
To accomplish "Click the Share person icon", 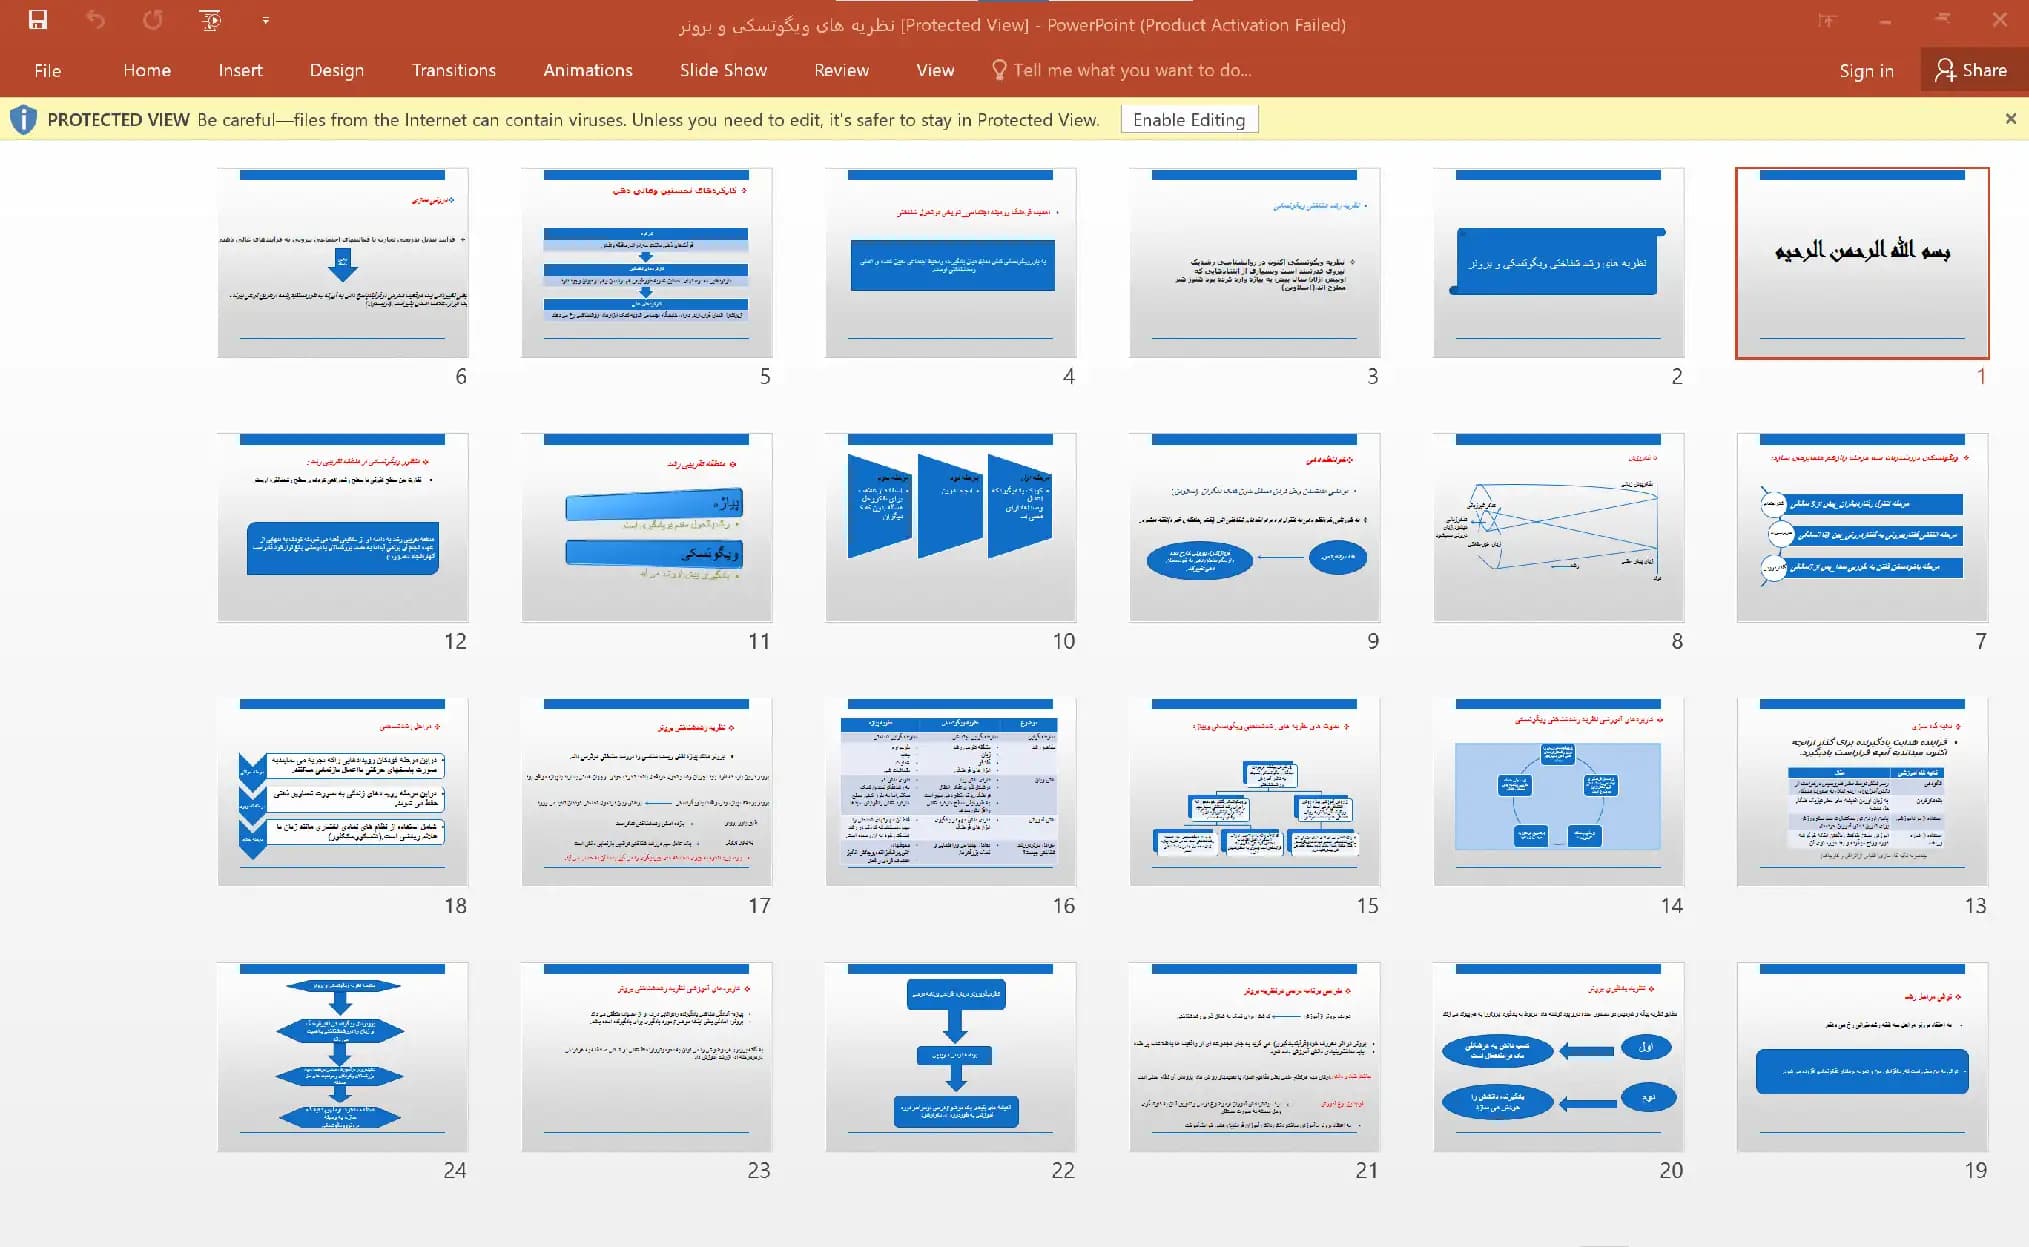I will tap(1945, 70).
